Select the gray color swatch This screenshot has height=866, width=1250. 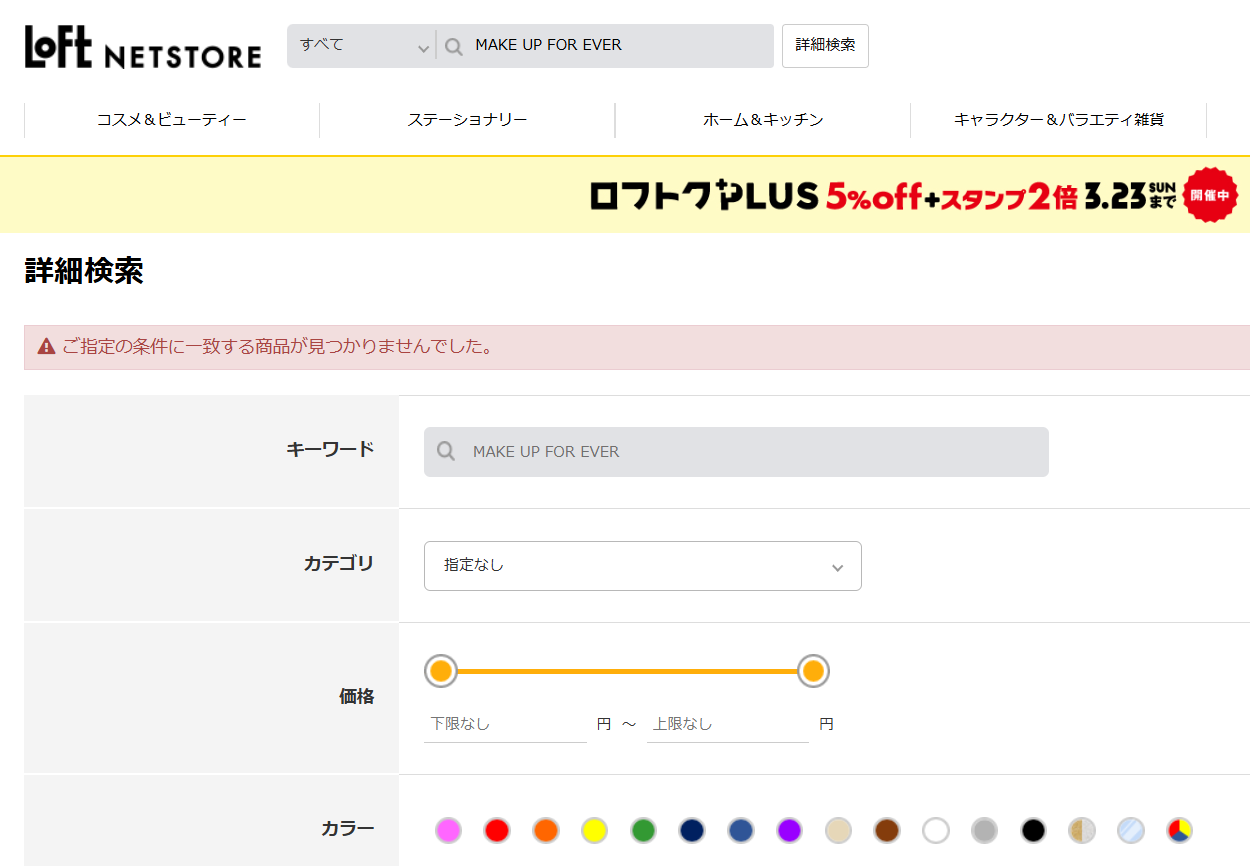click(985, 830)
